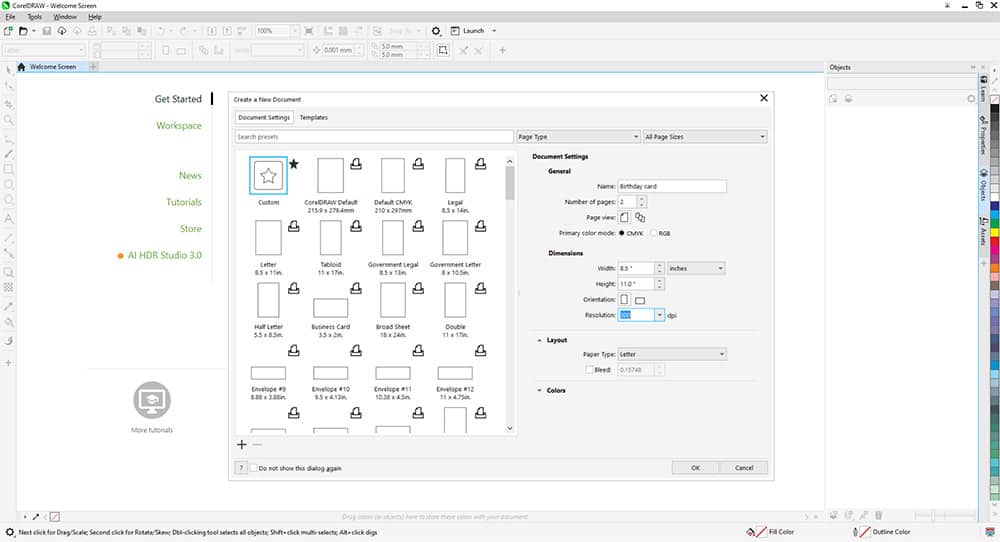The height and width of the screenshot is (542, 1000).
Task: Click the OK button
Action: [695, 468]
